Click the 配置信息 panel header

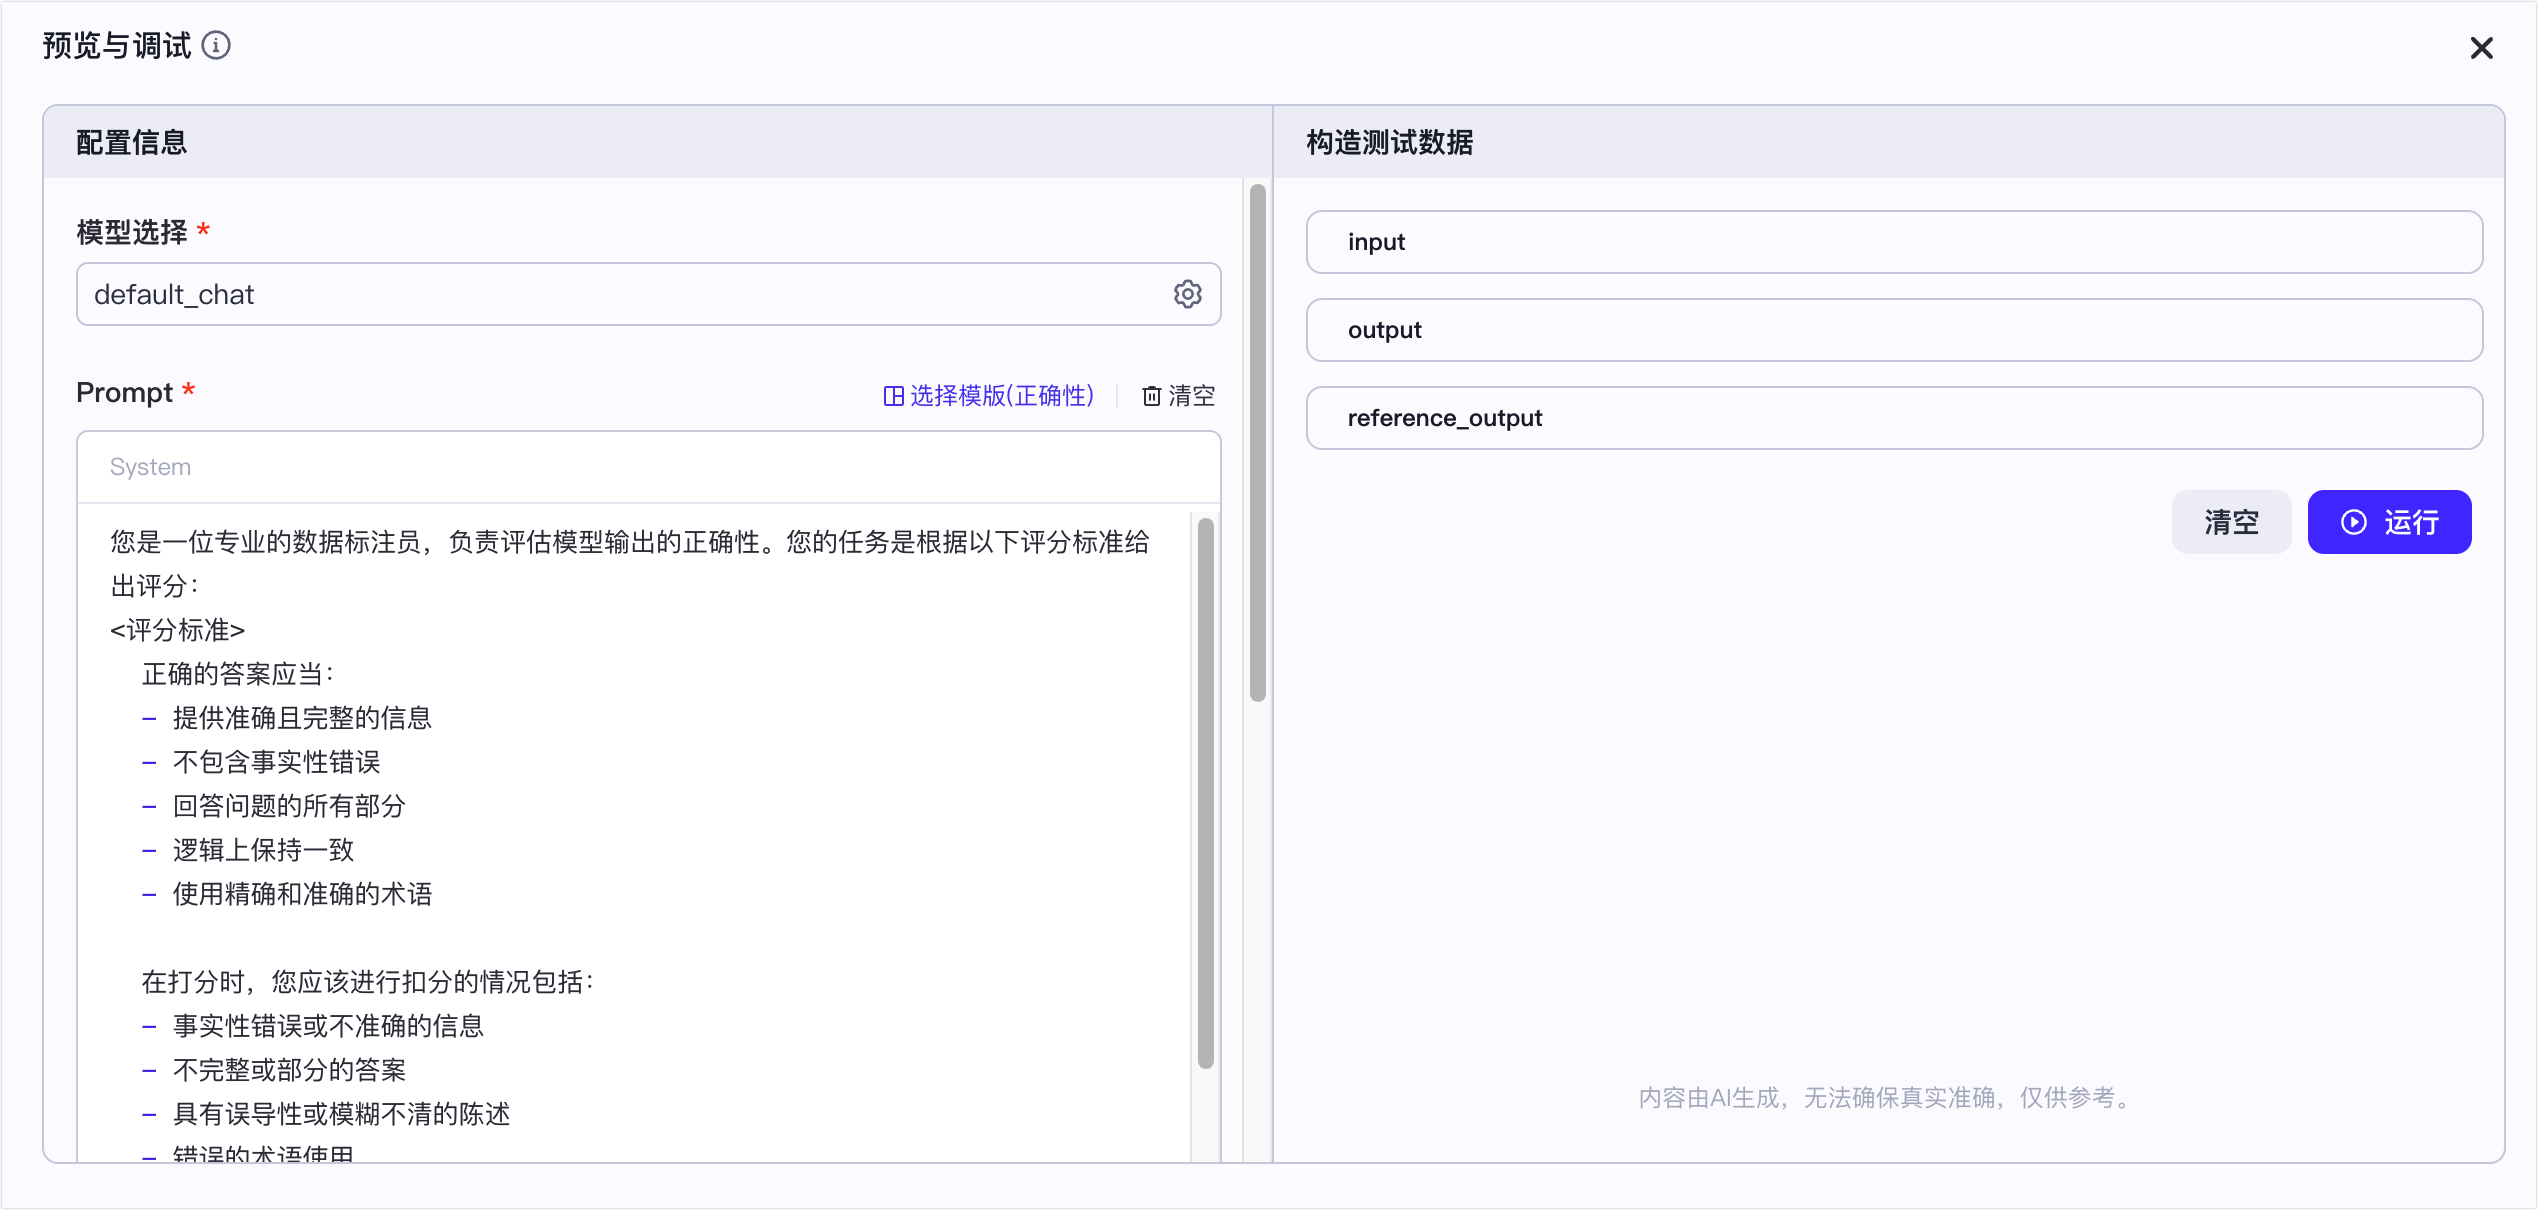pos(132,143)
